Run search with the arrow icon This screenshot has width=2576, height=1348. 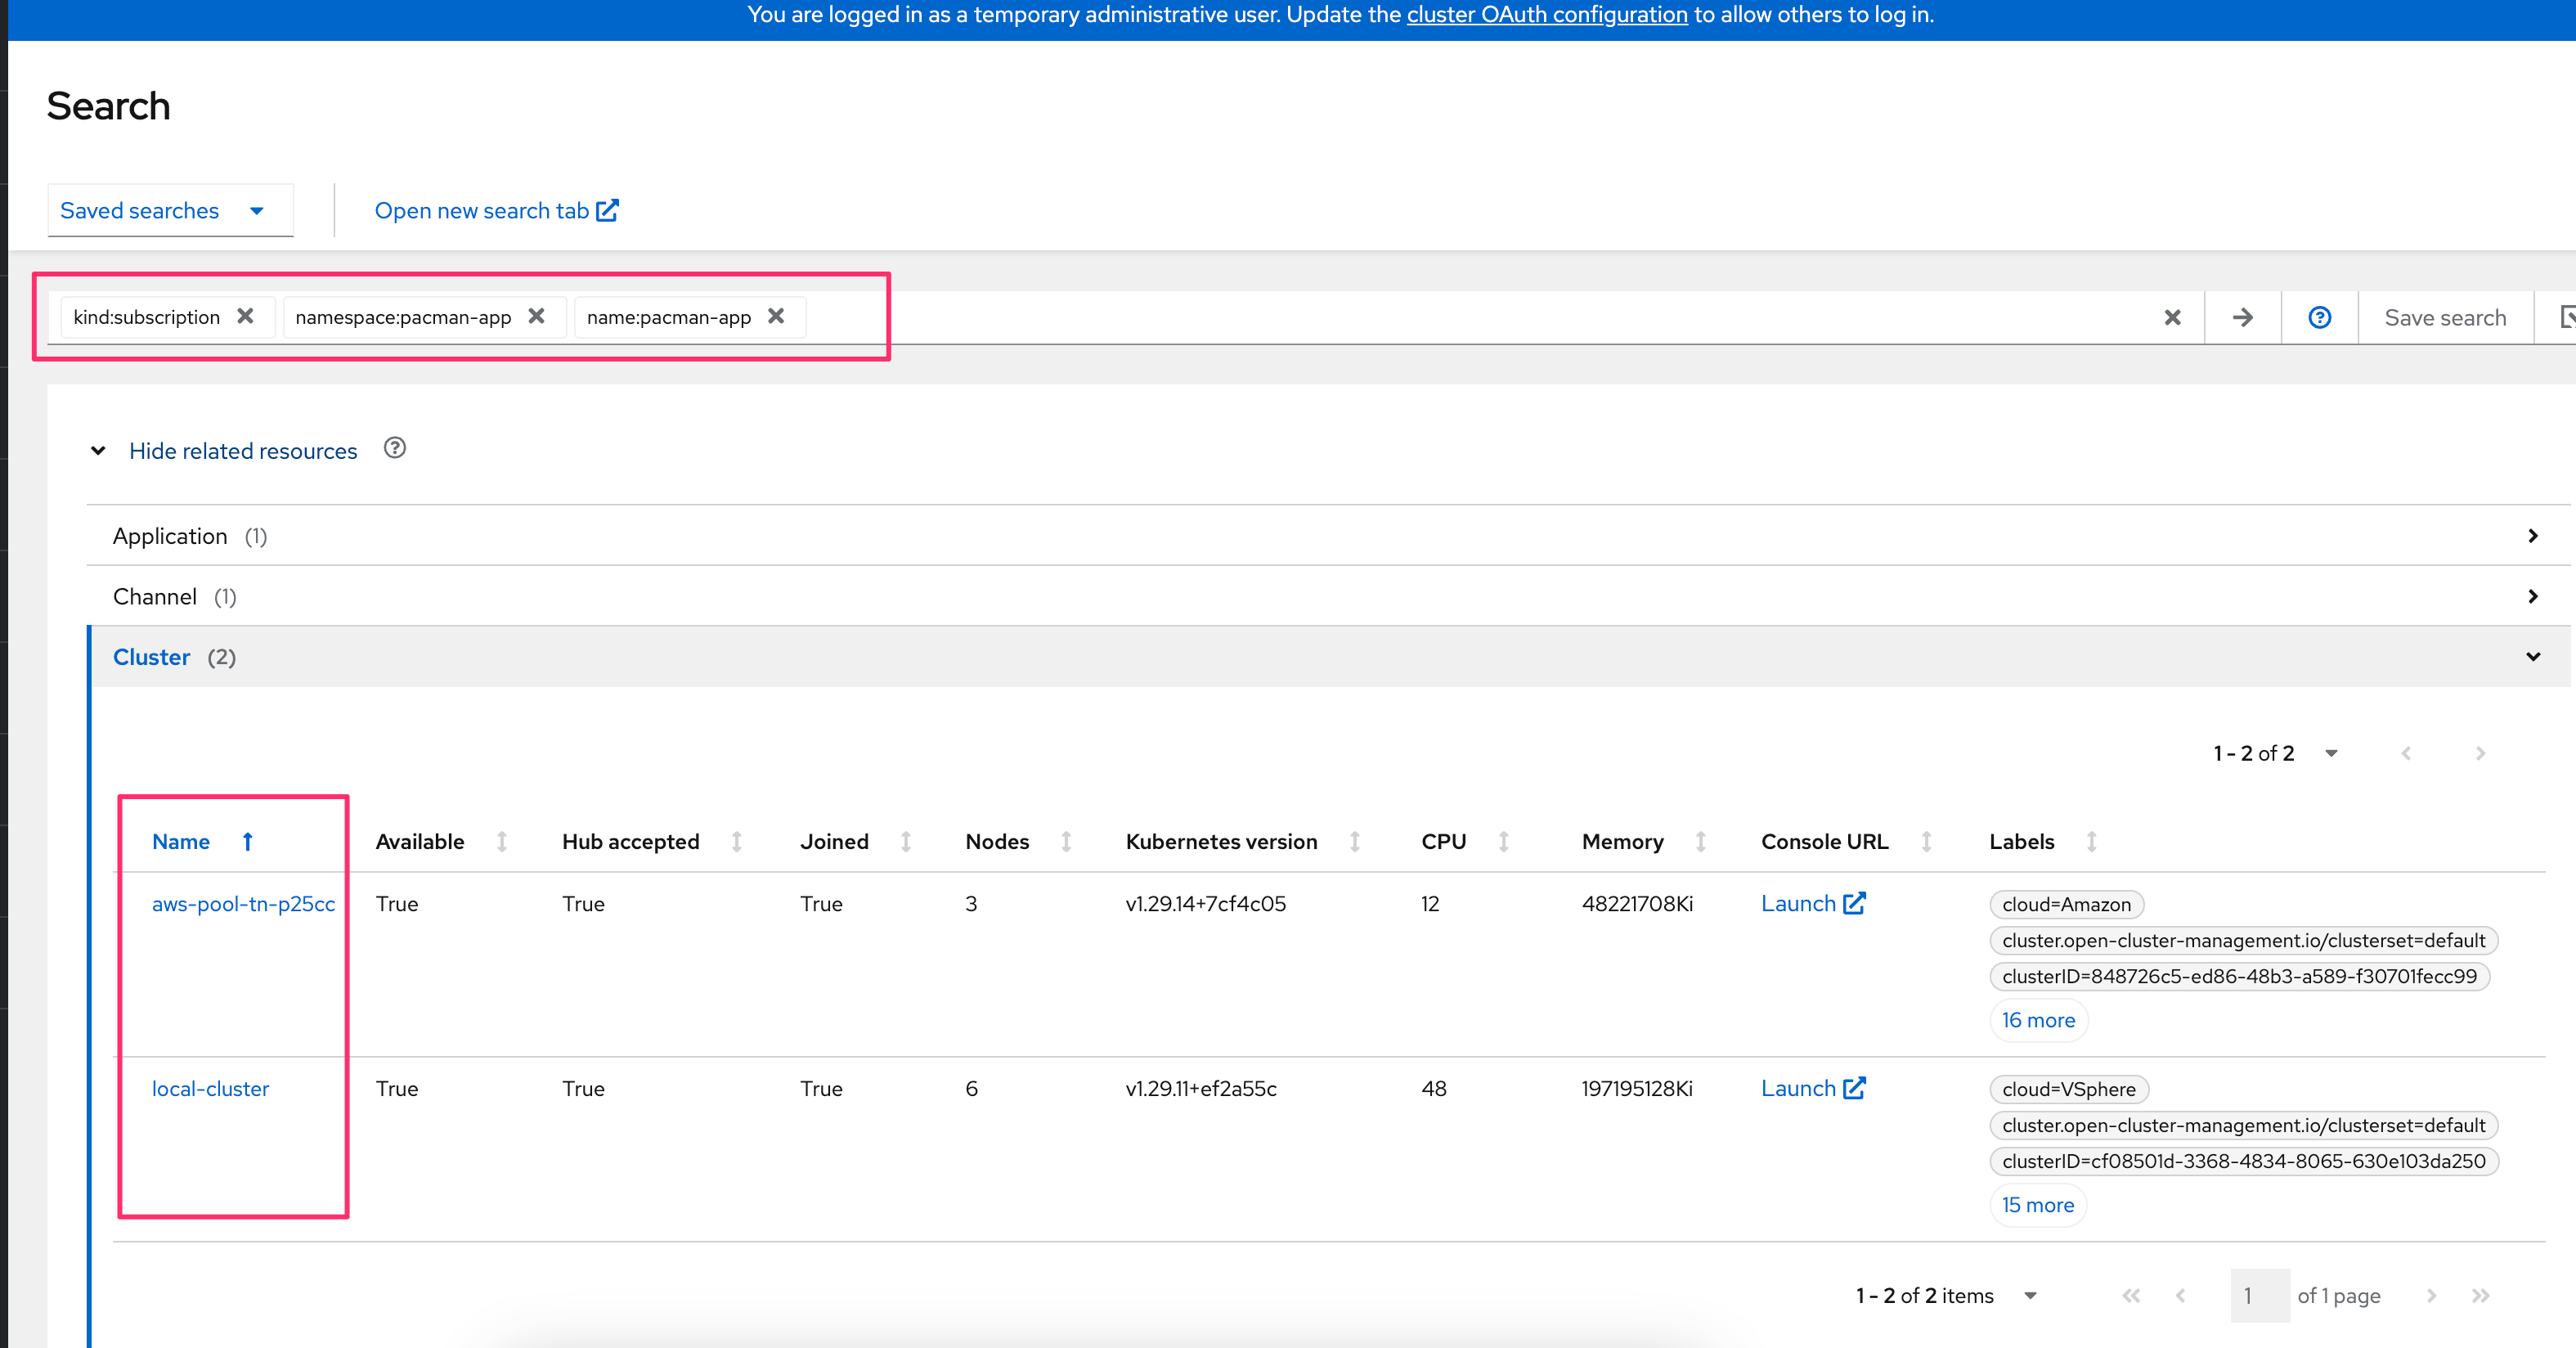(2242, 318)
